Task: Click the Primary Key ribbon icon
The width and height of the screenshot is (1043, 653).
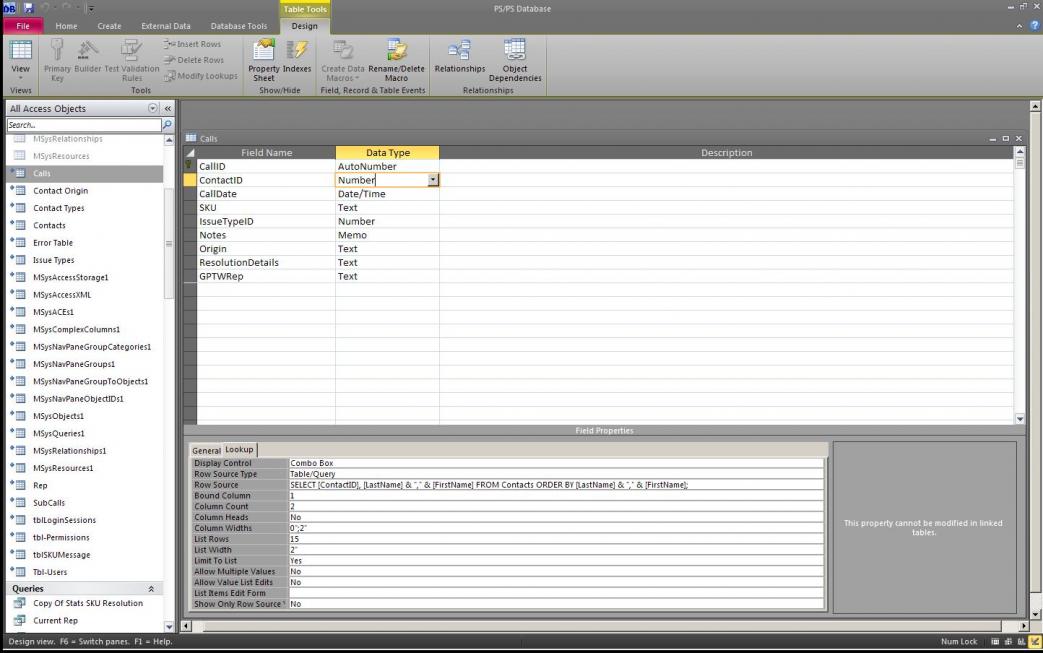Action: pos(57,61)
